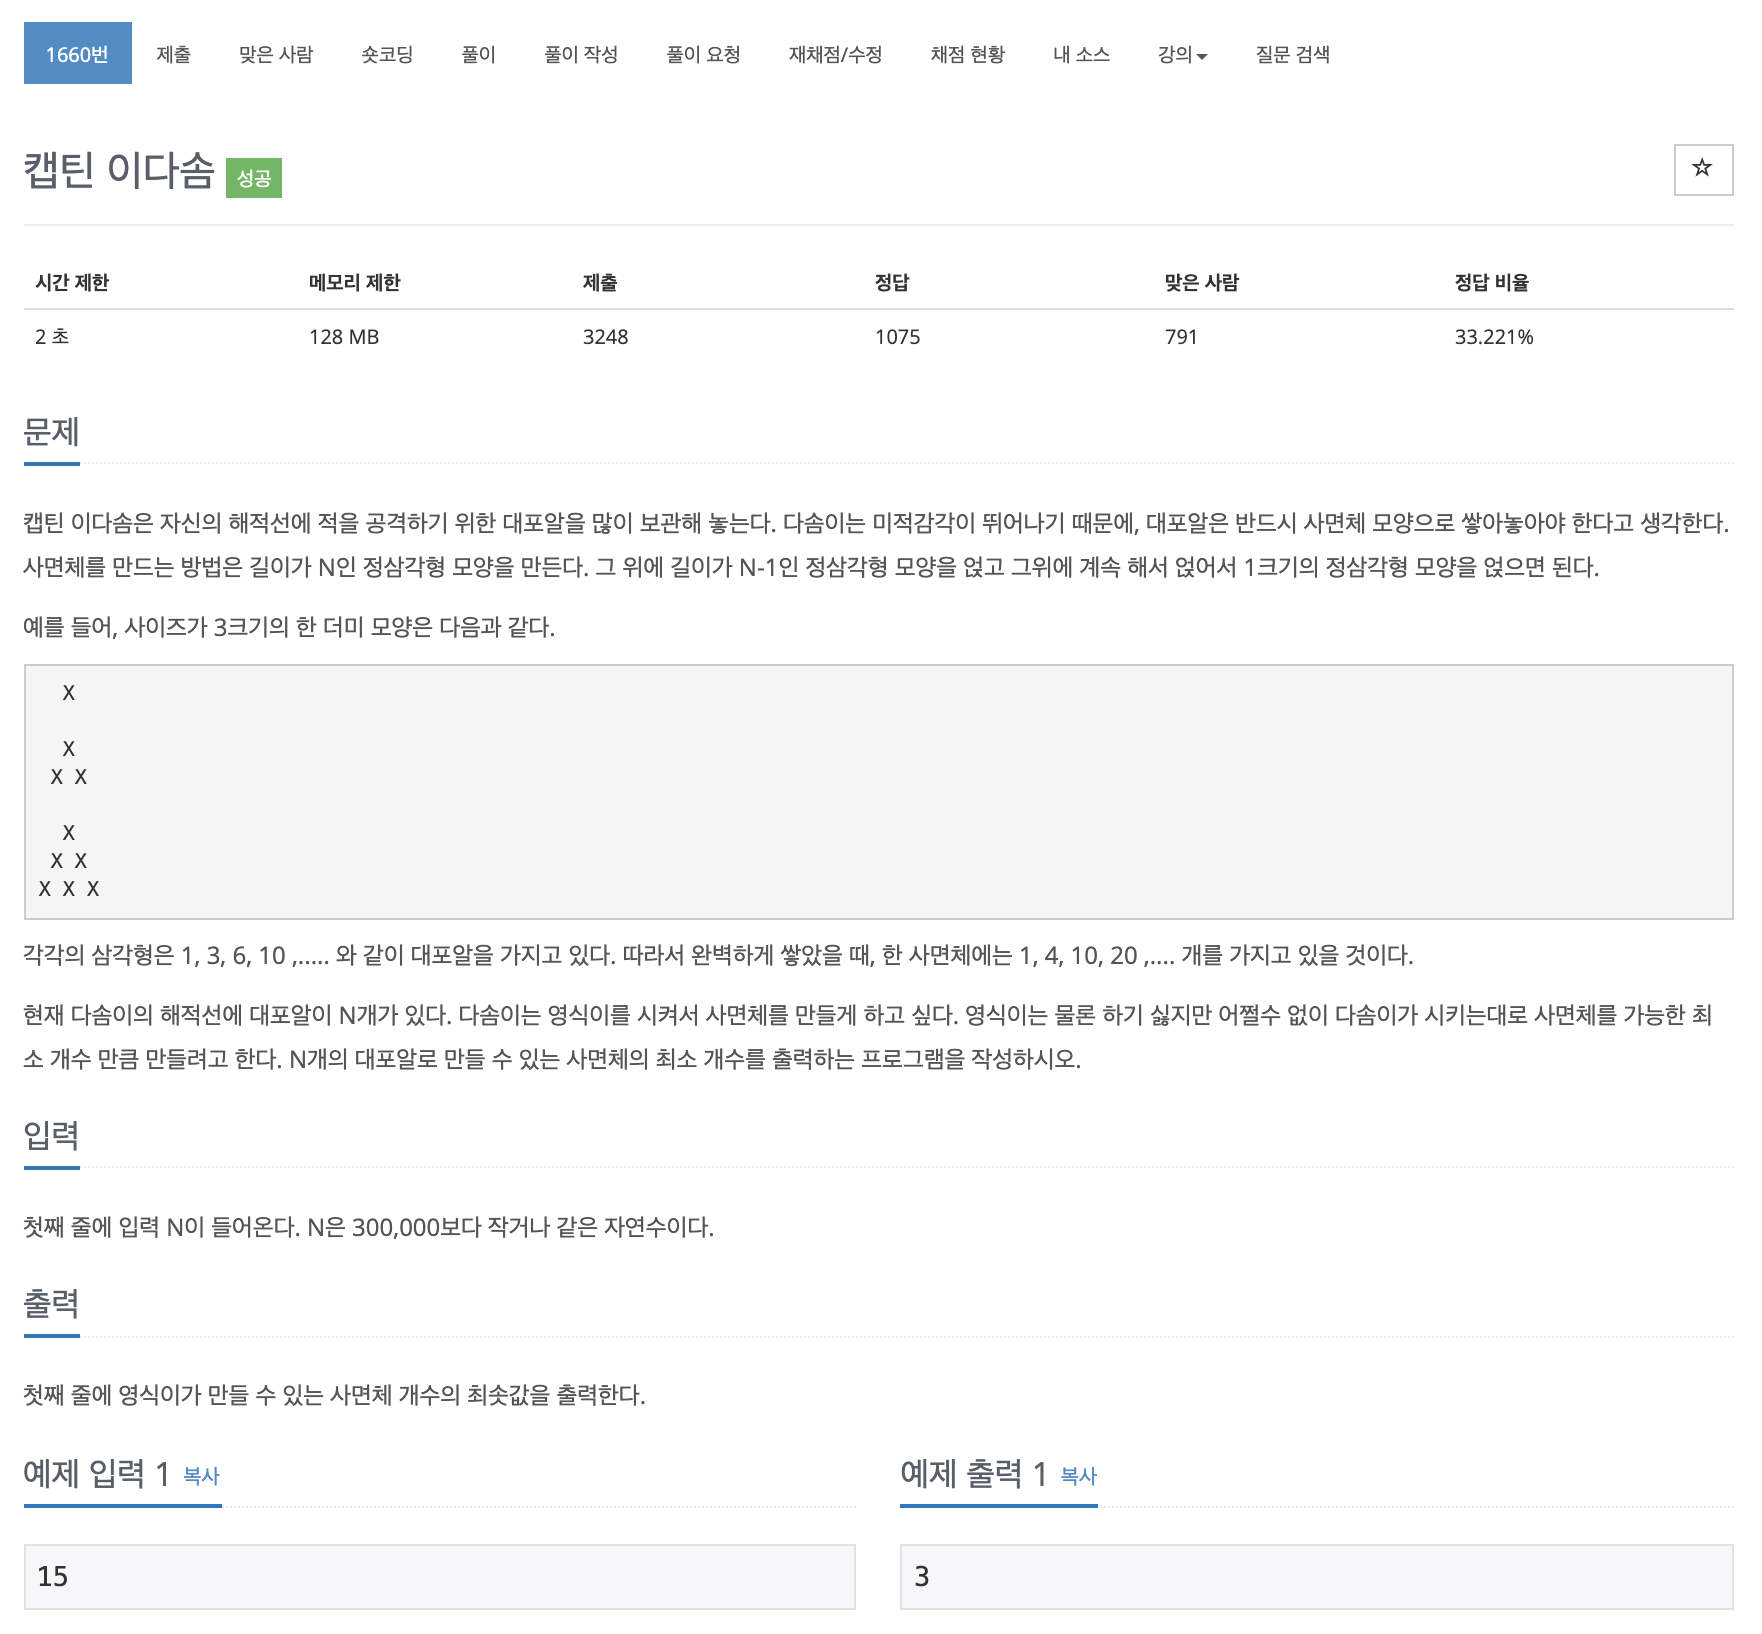Image resolution: width=1762 pixels, height=1634 pixels.
Task: Copy example input 1 via 복사 link
Action: point(201,1476)
